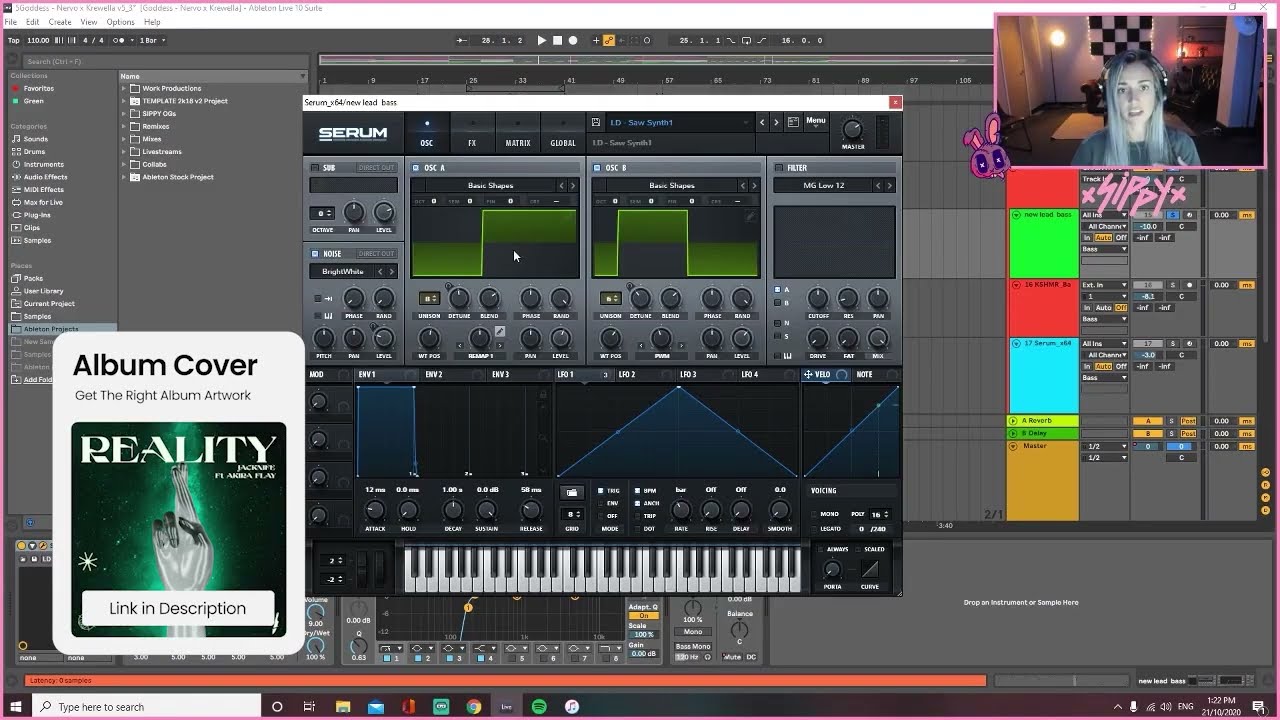Select Favorites collection
The width and height of the screenshot is (1280, 720).
click(39, 88)
